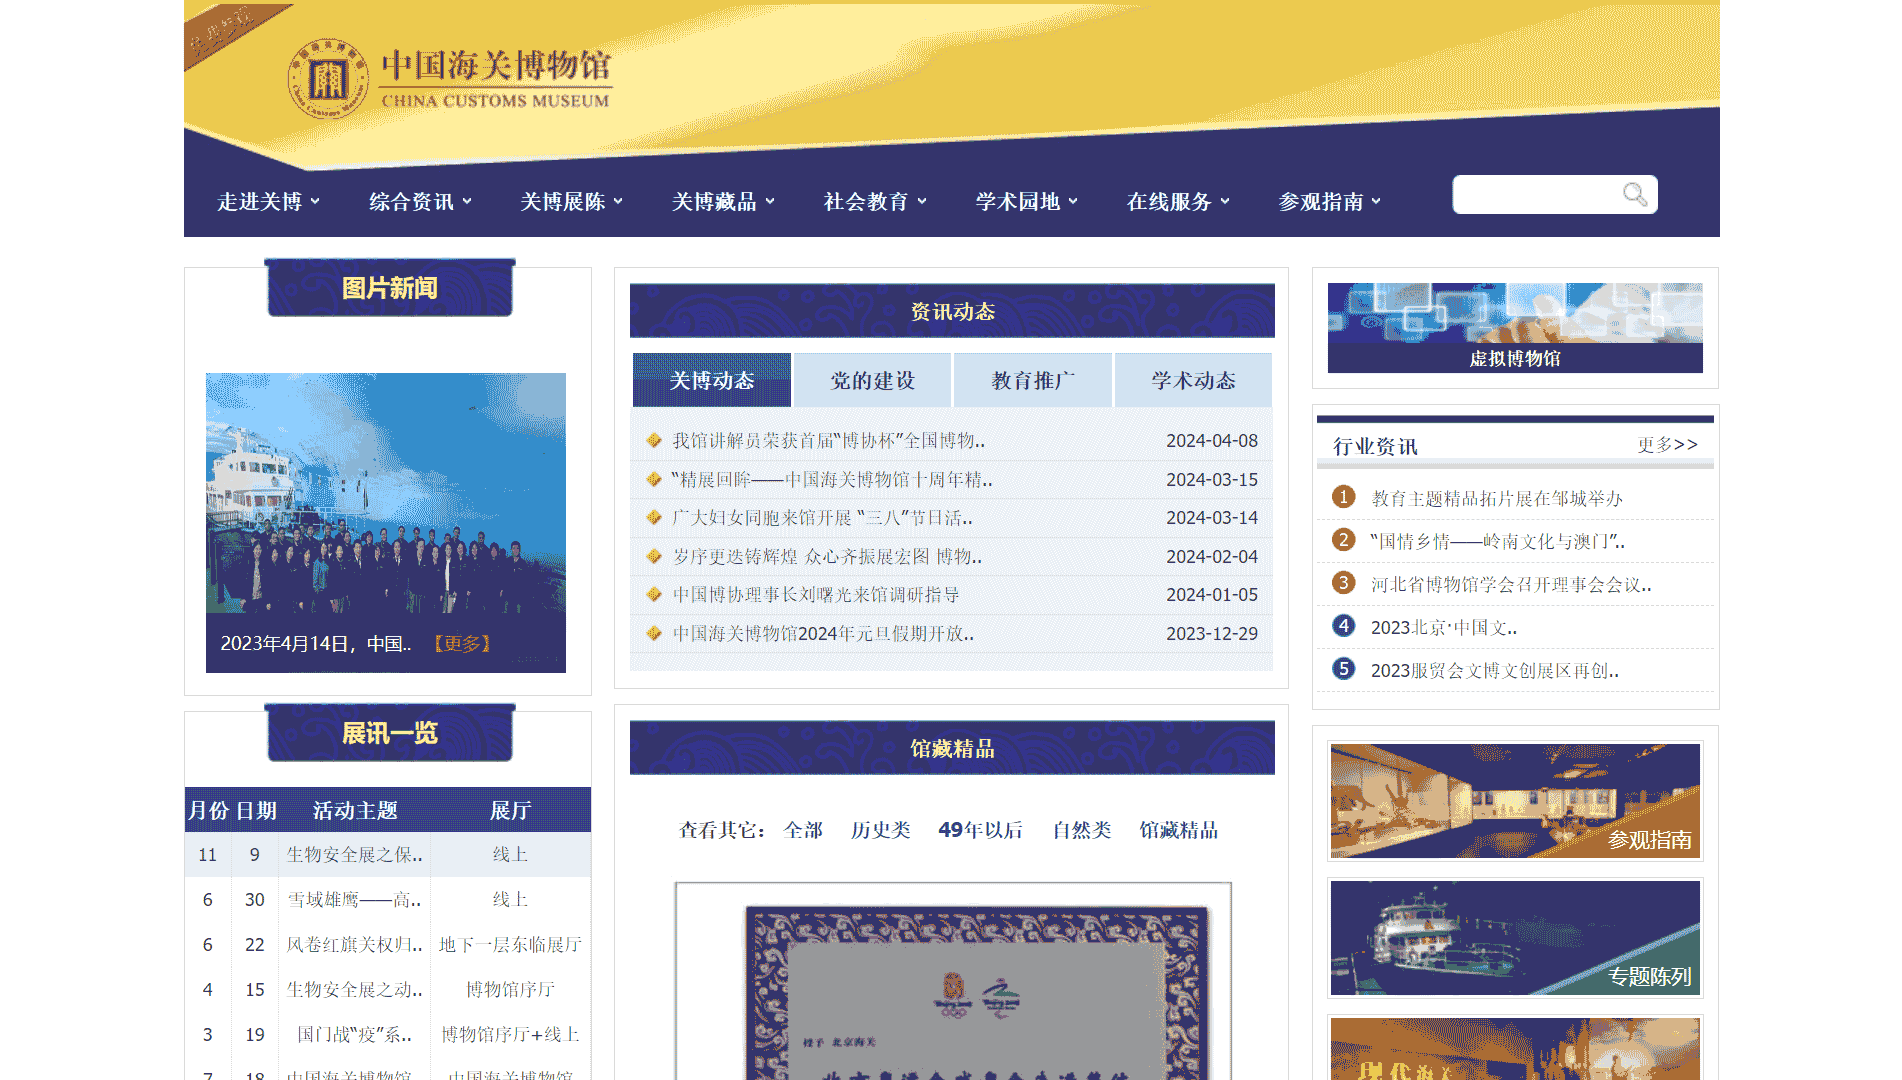The image size is (1902, 1080).
Task: Click the number 1 badge in 行业资讯
Action: [1343, 497]
